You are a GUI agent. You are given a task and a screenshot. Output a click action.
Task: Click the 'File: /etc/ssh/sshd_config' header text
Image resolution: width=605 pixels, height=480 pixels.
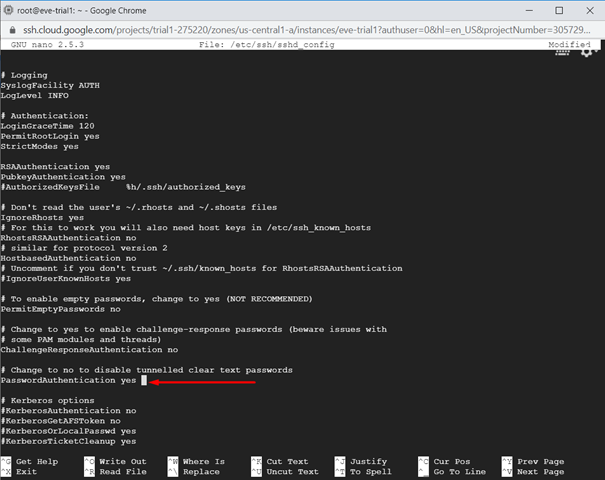pyautogui.click(x=267, y=45)
